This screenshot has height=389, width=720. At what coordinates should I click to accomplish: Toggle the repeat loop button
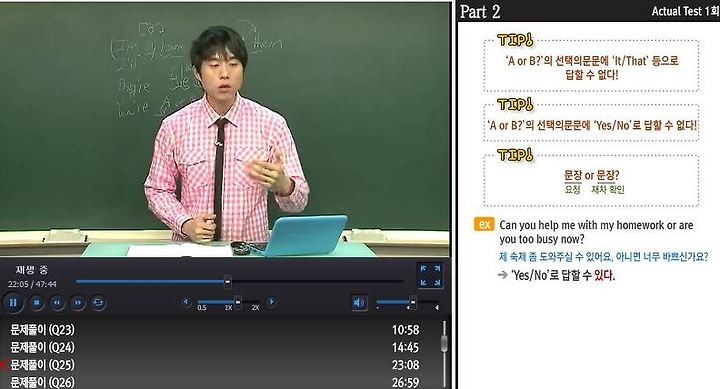click(x=98, y=303)
